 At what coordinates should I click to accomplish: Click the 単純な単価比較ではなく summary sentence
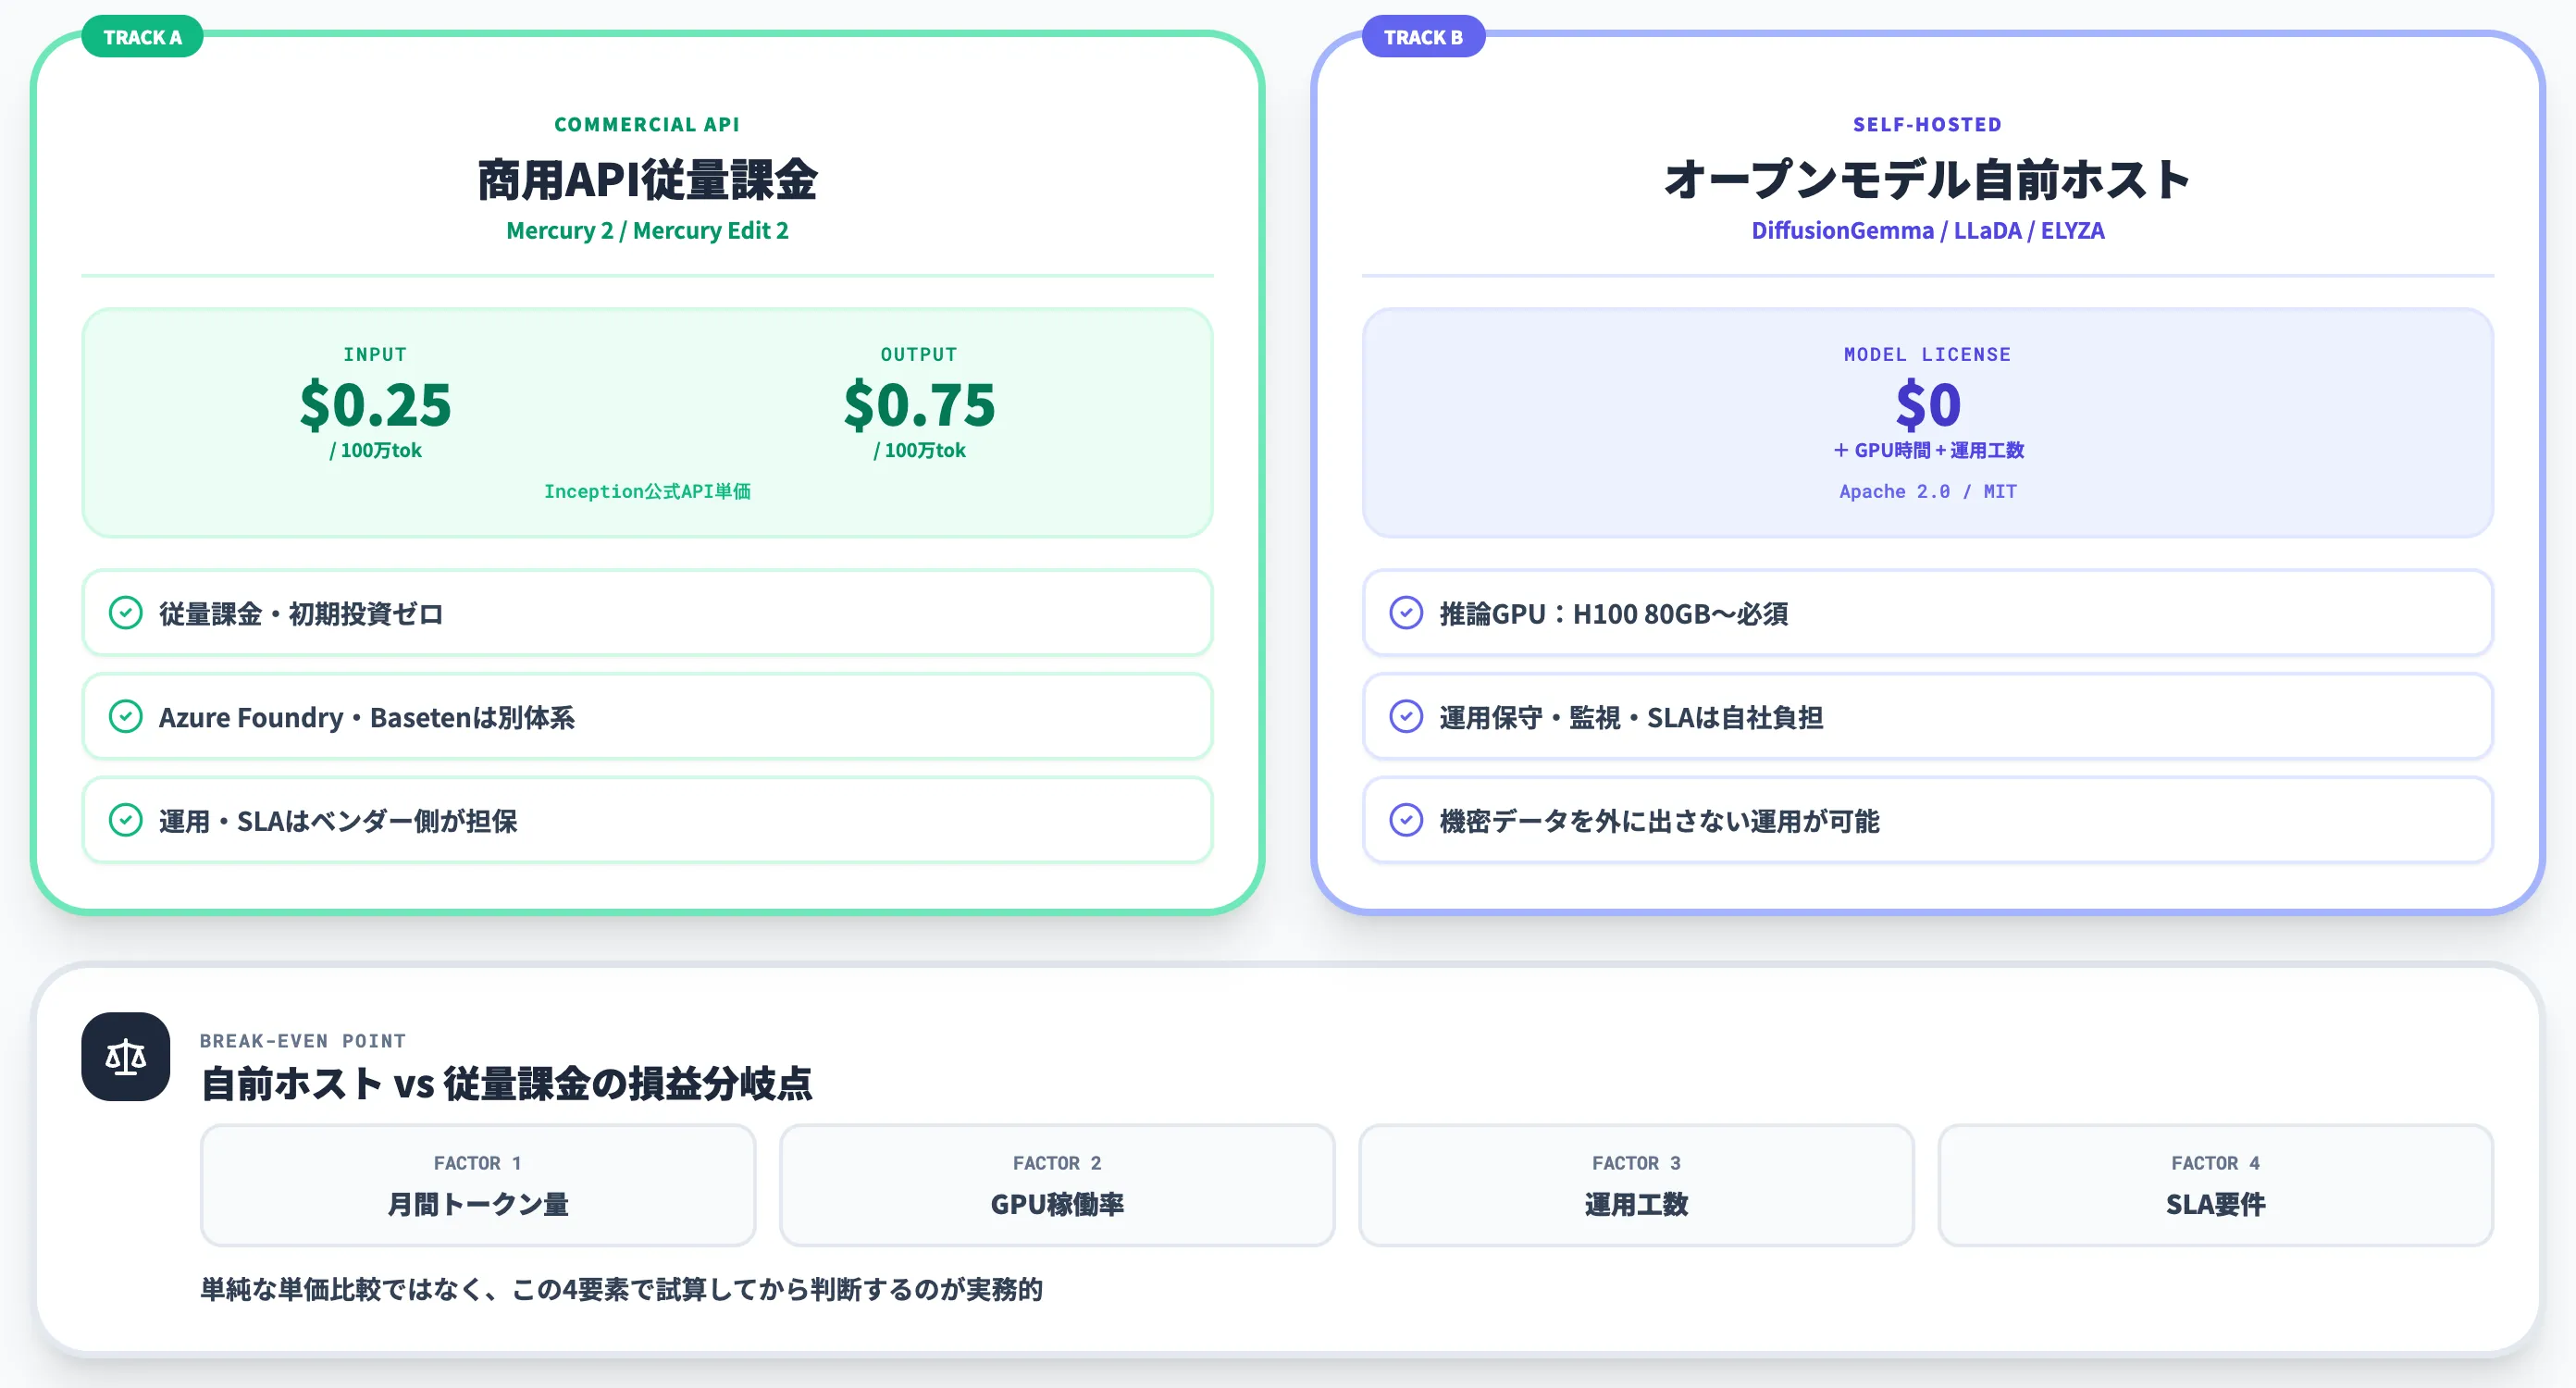[622, 1289]
